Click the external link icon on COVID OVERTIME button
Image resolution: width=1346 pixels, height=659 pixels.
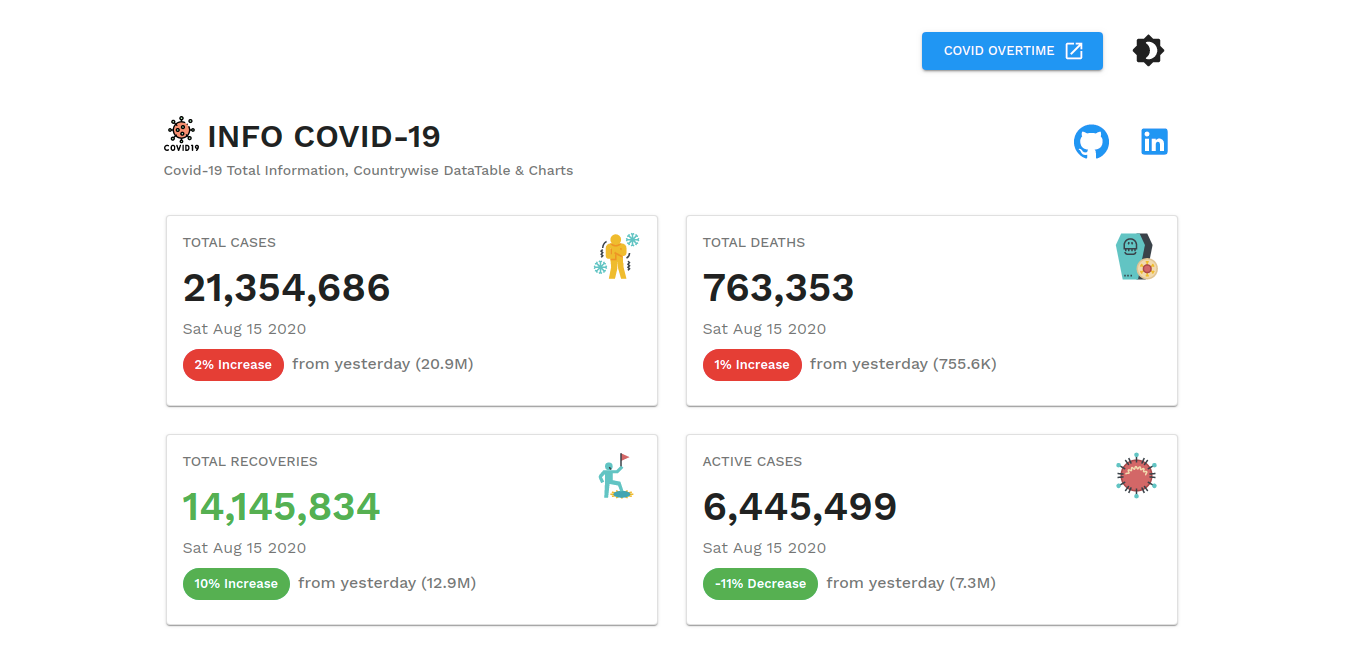click(1075, 50)
